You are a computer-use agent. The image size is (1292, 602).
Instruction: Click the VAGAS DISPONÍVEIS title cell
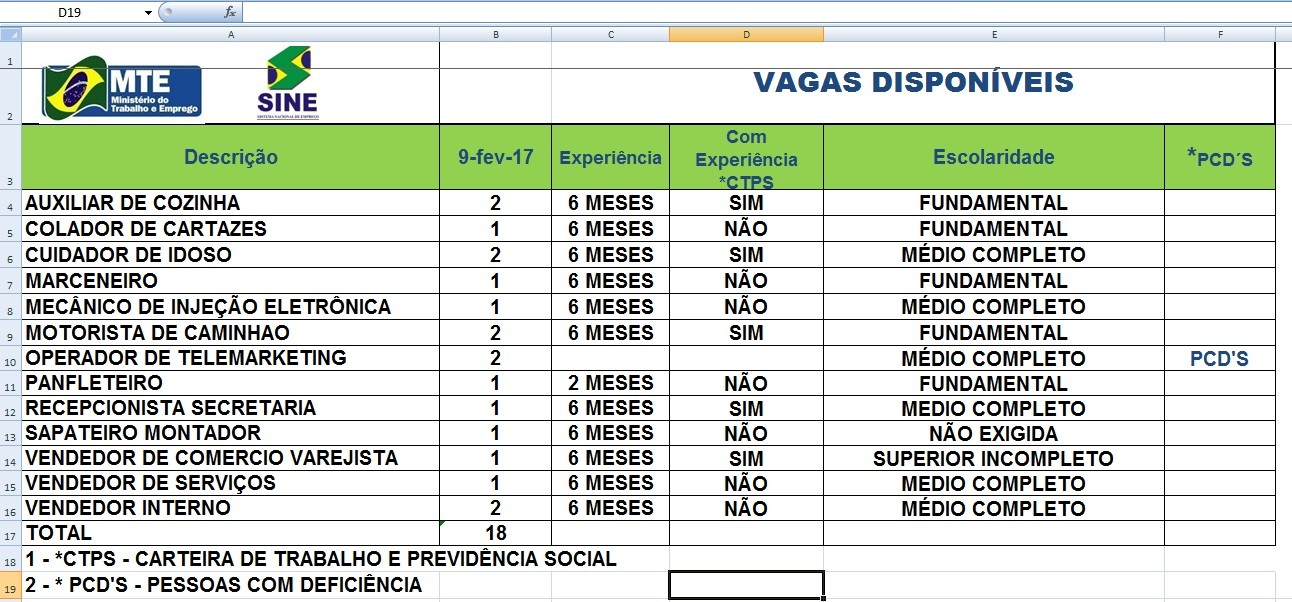tap(913, 83)
